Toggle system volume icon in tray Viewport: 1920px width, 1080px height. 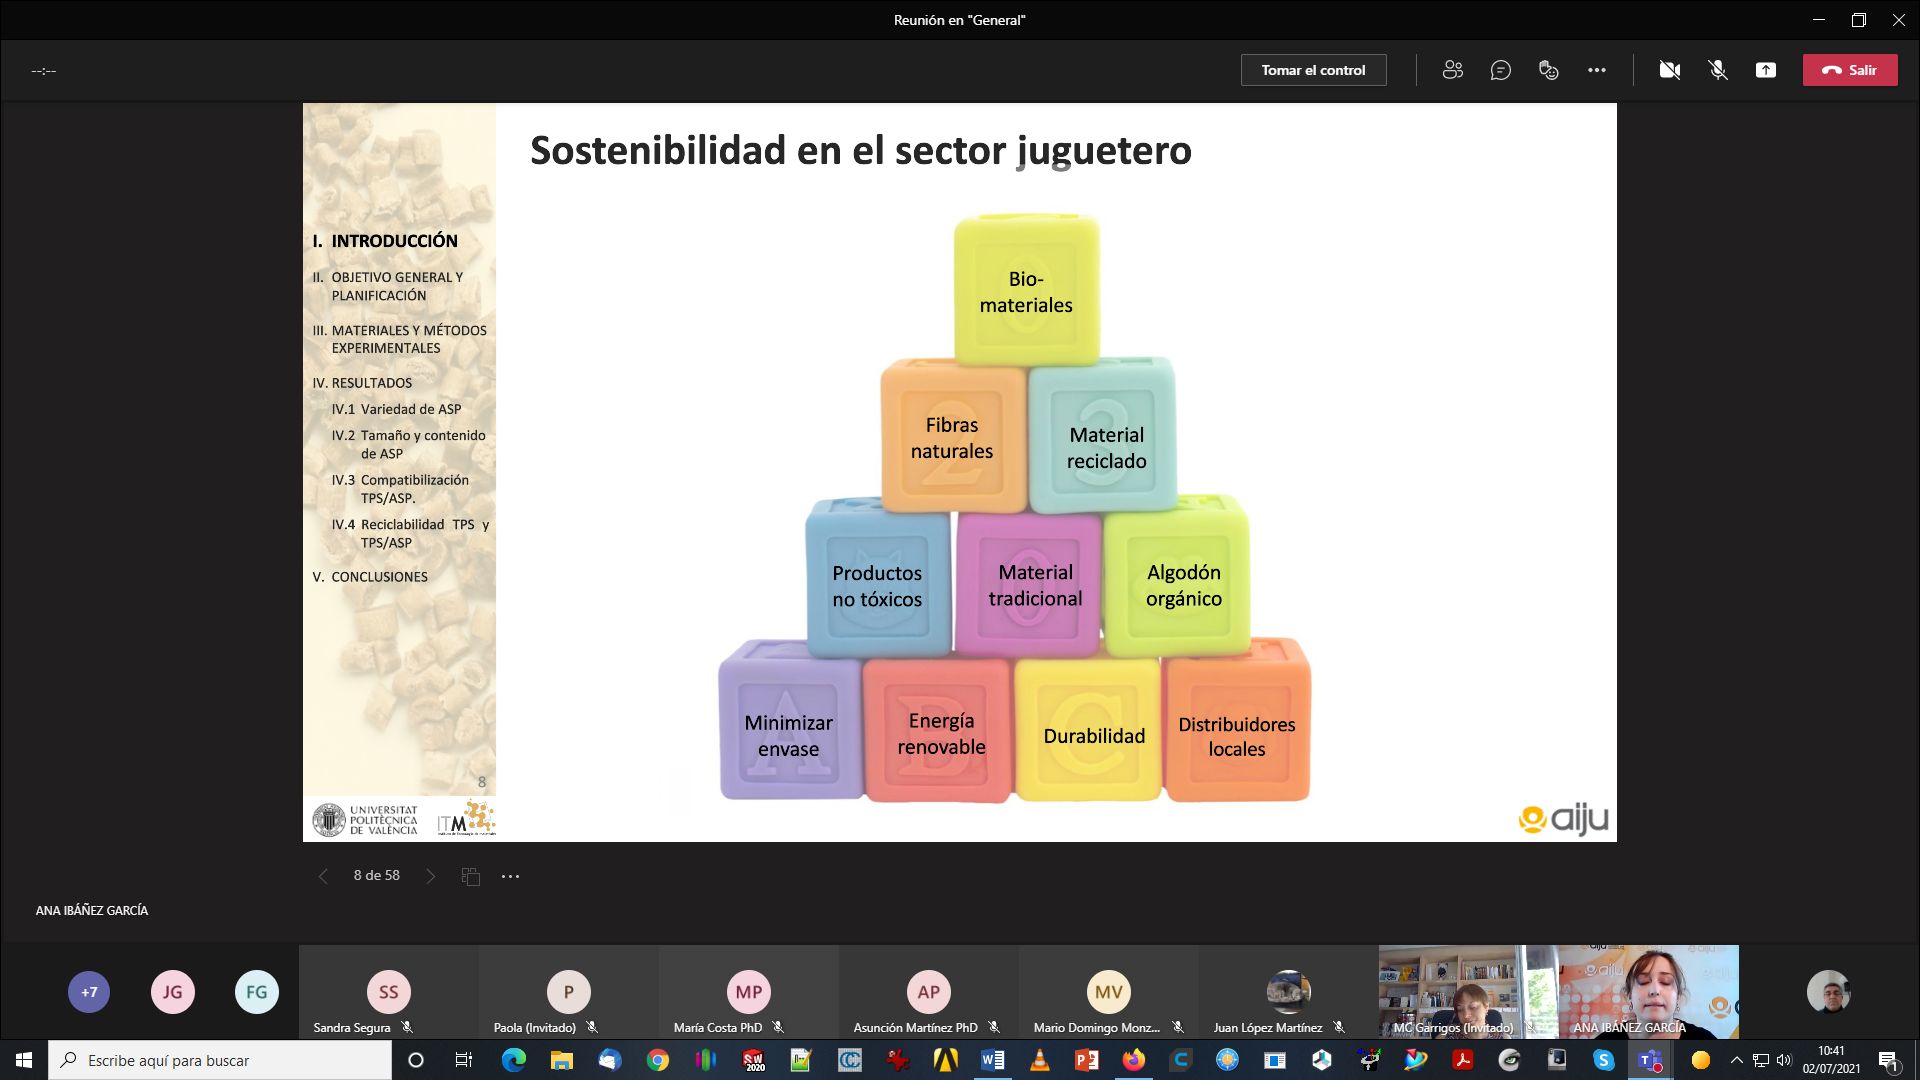(1784, 1060)
